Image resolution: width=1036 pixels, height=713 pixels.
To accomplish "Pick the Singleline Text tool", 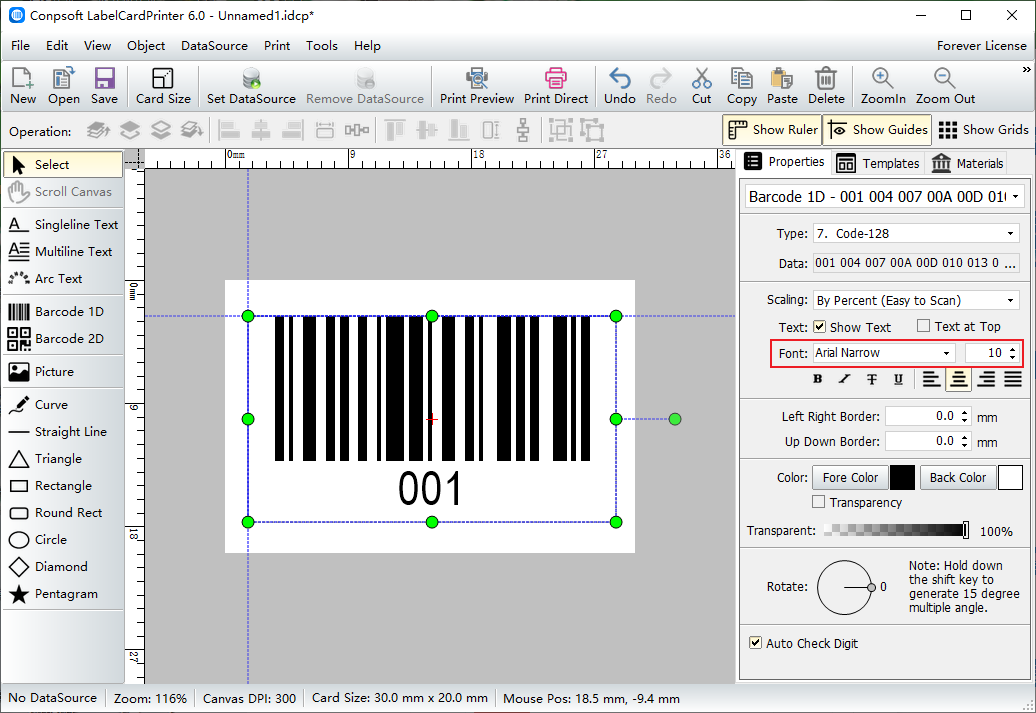I will click(x=63, y=225).
